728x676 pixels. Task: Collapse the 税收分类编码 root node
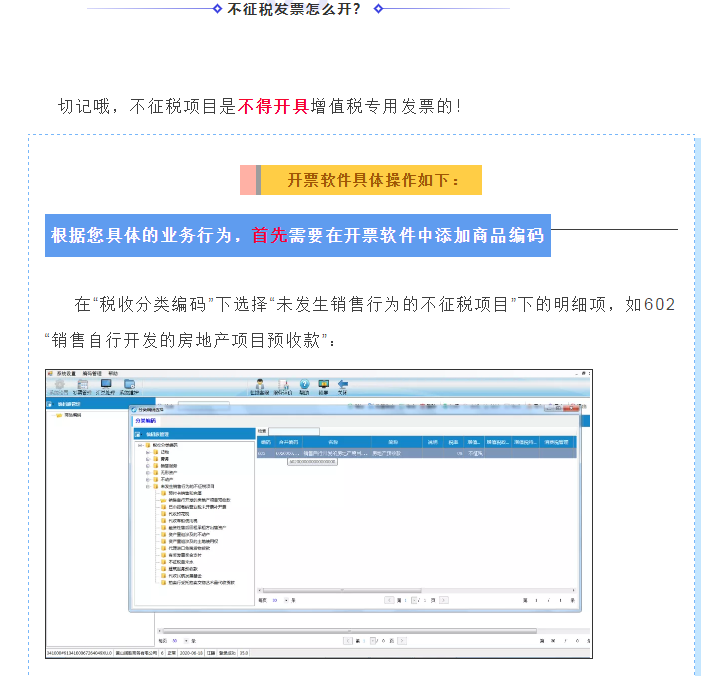tap(140, 445)
